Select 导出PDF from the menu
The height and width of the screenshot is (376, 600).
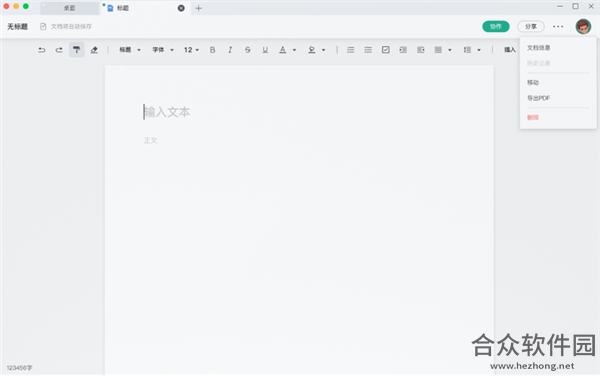tap(538, 98)
